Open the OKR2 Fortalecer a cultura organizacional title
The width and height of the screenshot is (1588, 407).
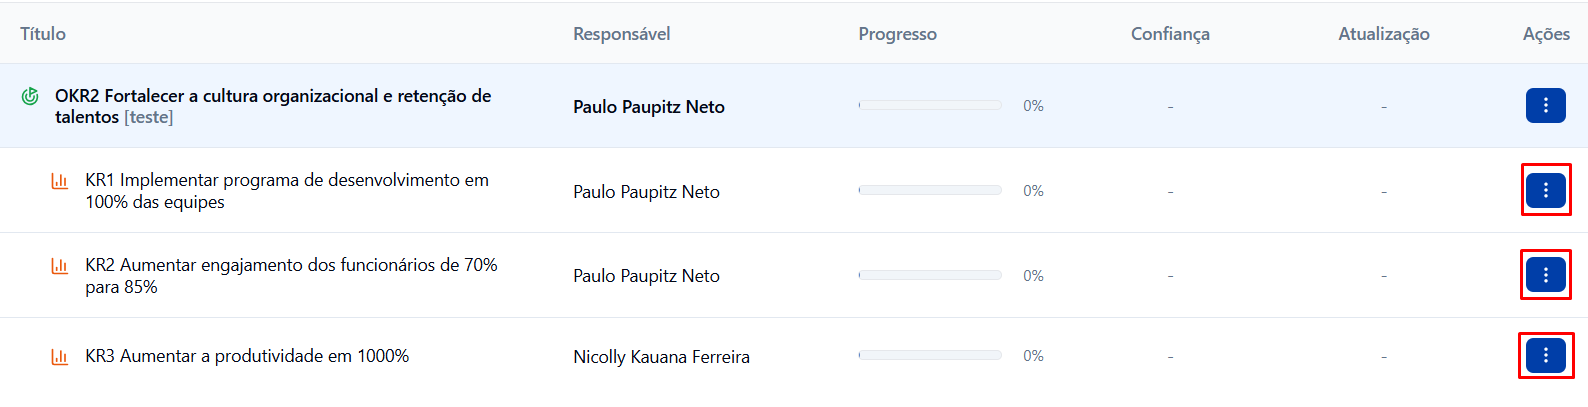273,106
